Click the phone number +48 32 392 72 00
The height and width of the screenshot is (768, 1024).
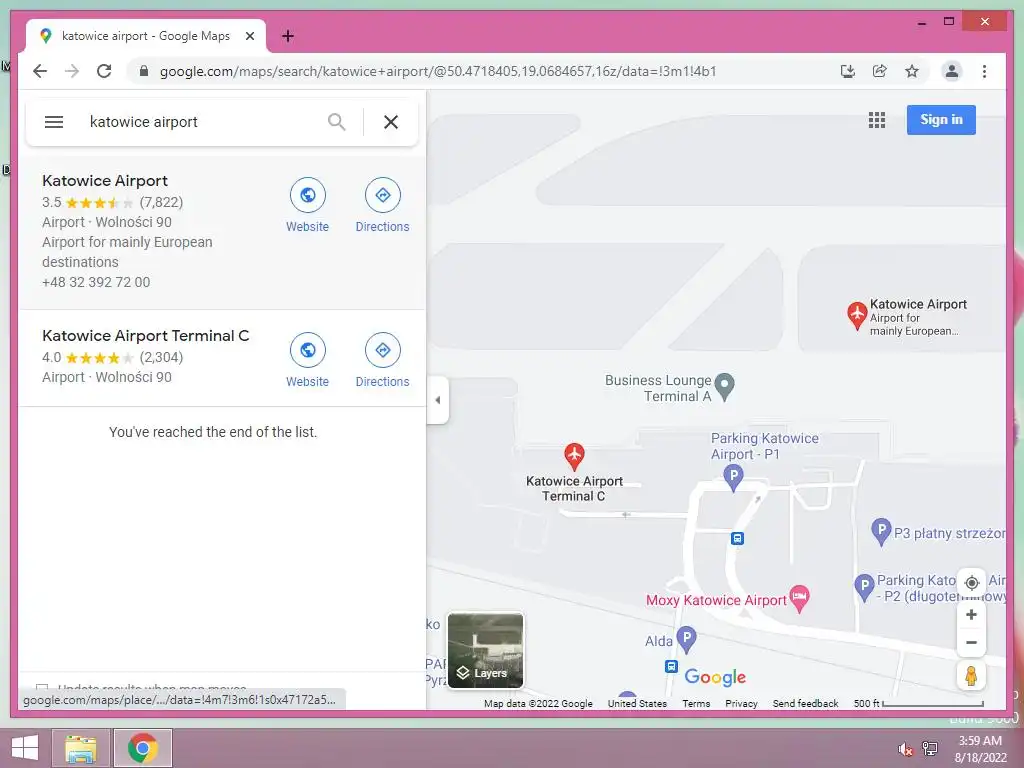pyautogui.click(x=96, y=282)
